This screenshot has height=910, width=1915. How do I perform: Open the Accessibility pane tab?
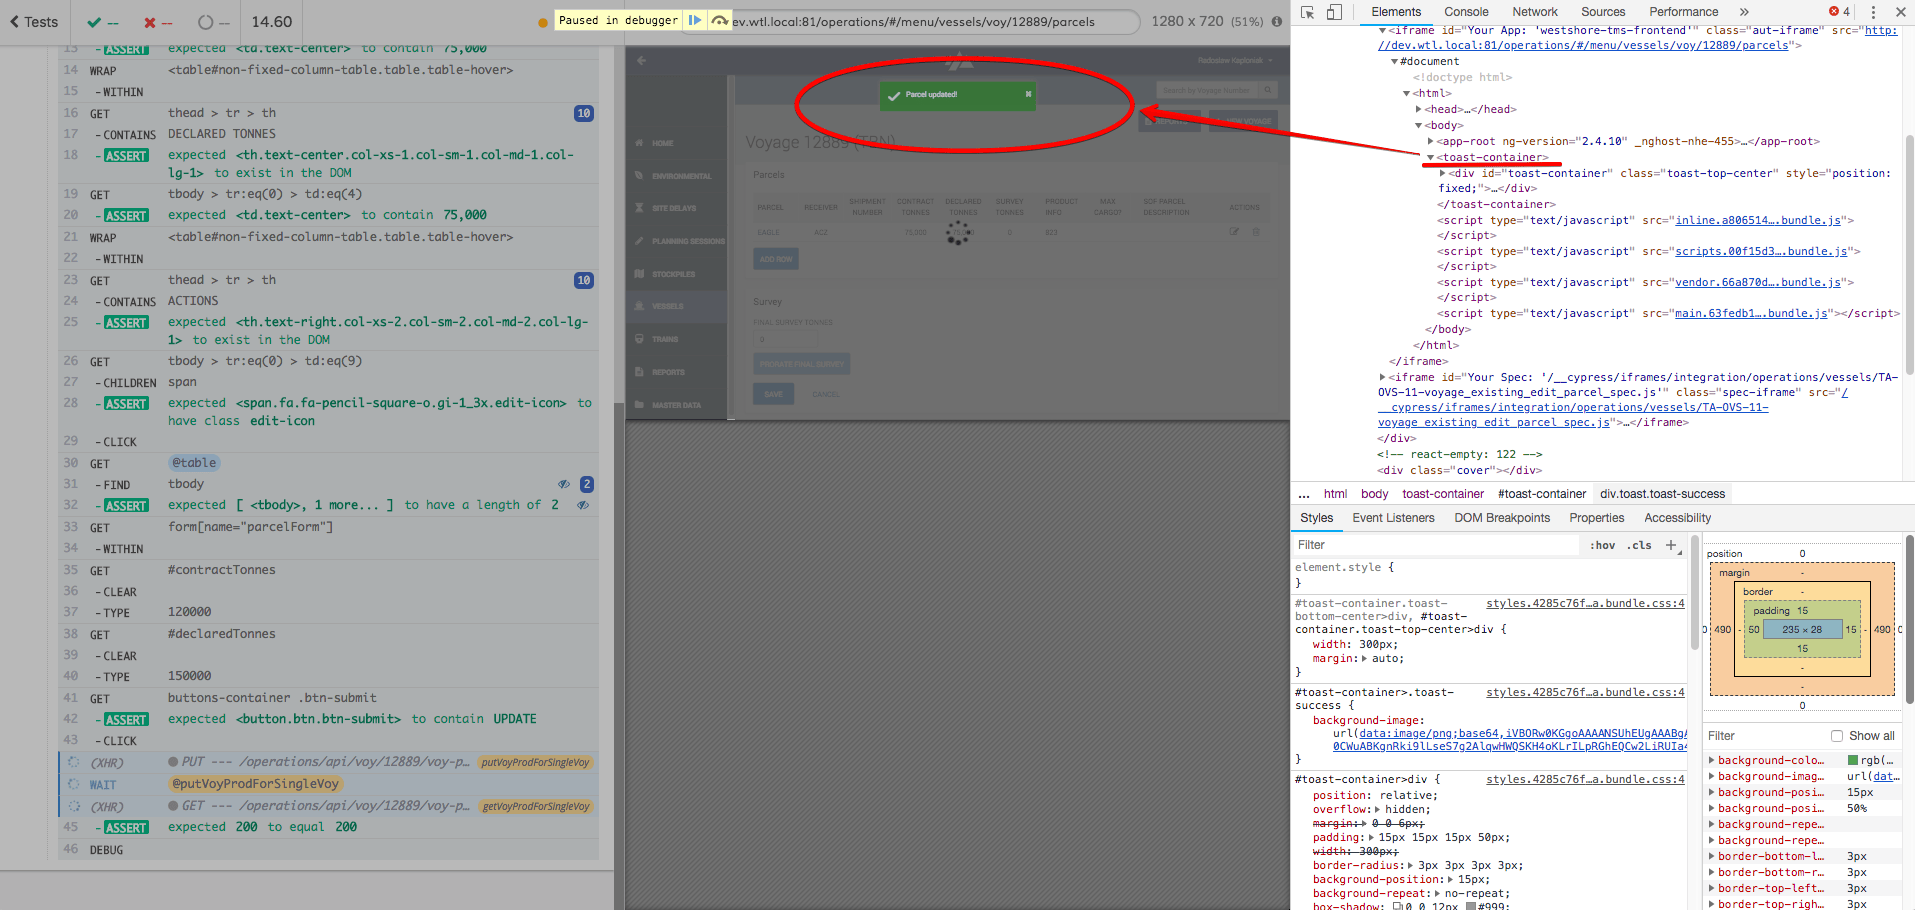point(1678,518)
